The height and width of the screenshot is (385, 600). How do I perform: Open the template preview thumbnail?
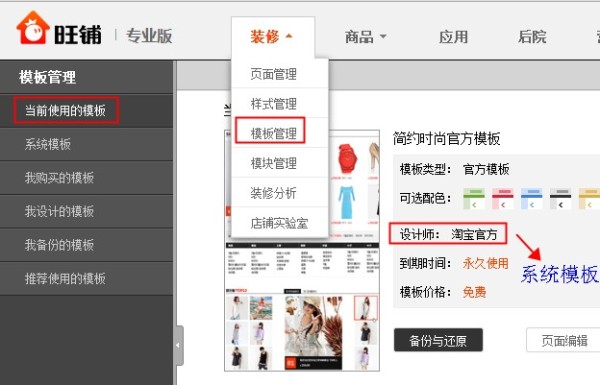tap(302, 251)
